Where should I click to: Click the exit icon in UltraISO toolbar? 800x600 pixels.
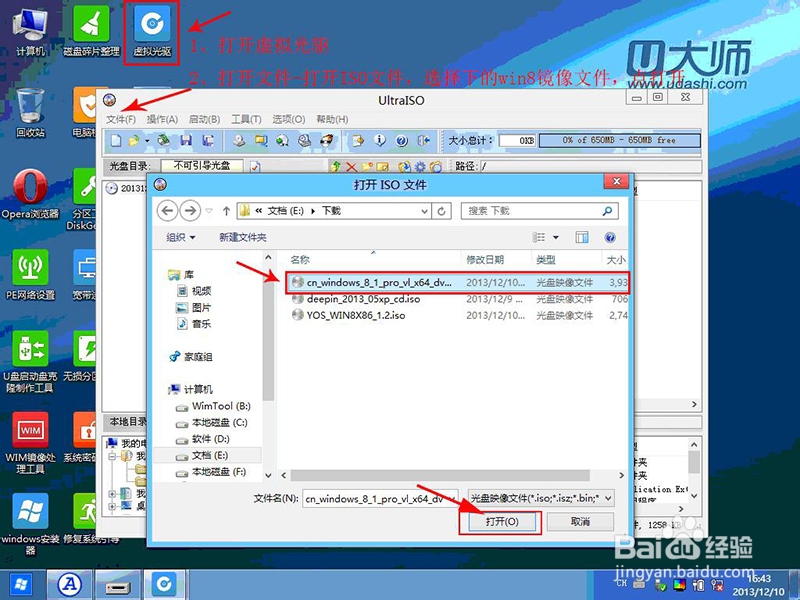pos(423,140)
